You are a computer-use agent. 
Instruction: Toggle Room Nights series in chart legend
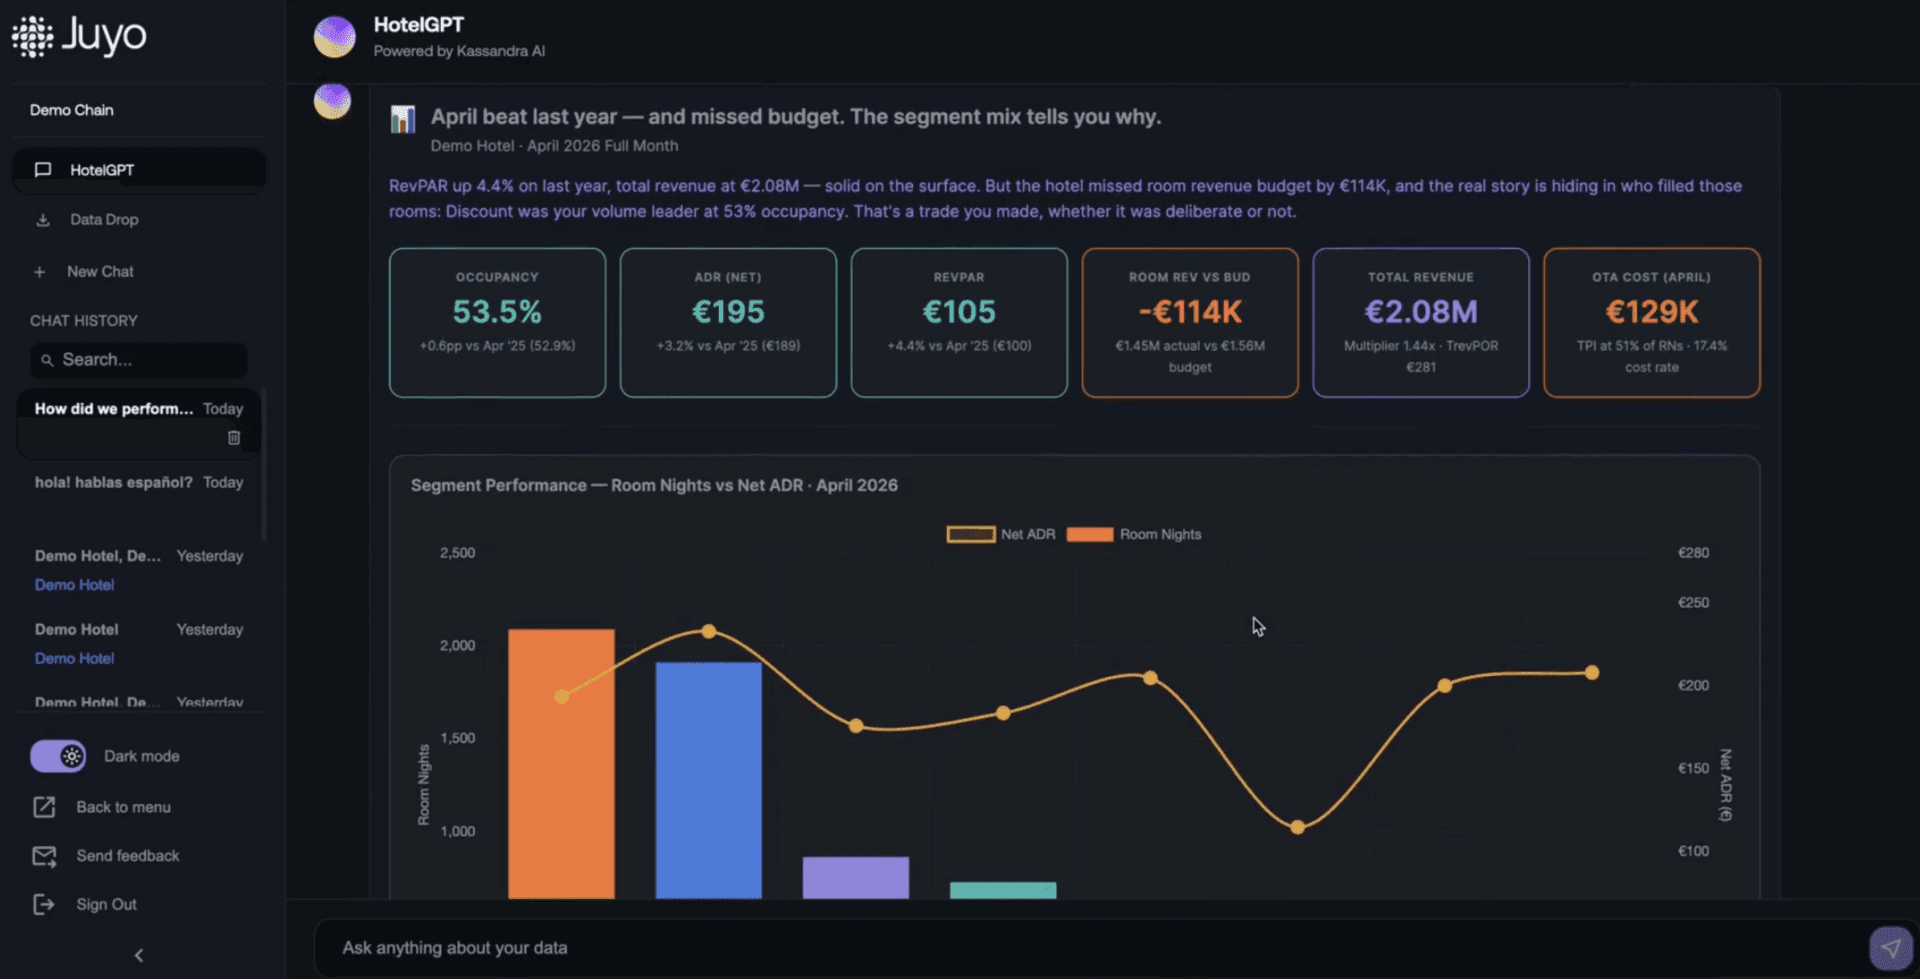1134,534
